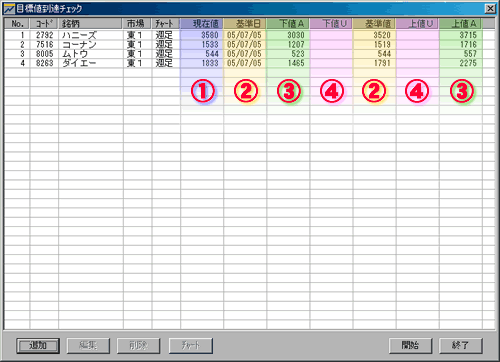This screenshot has height=362, width=500.
Task: Click the 上値A column header
Action: pyautogui.click(x=461, y=24)
